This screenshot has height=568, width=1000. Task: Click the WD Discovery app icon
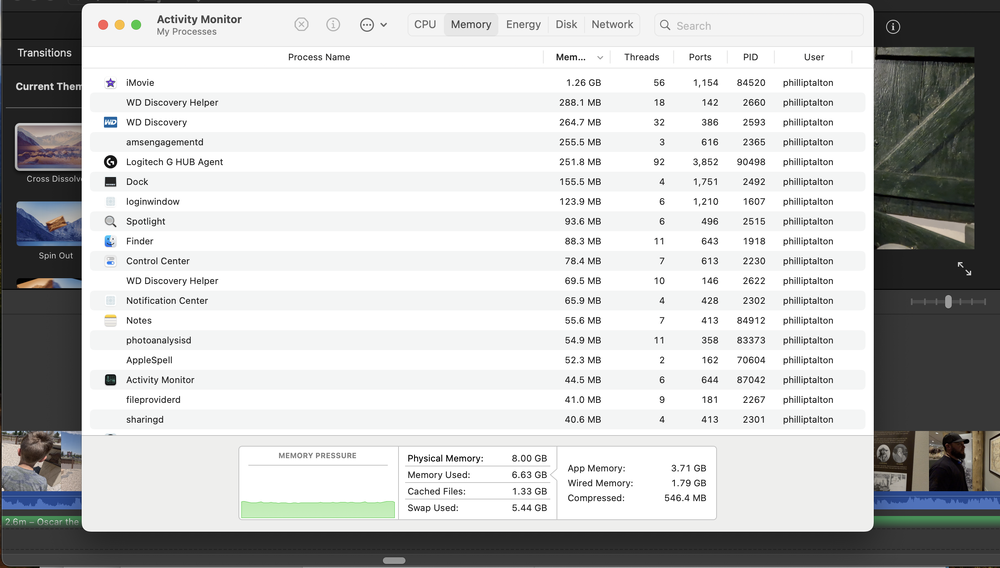pyautogui.click(x=110, y=122)
